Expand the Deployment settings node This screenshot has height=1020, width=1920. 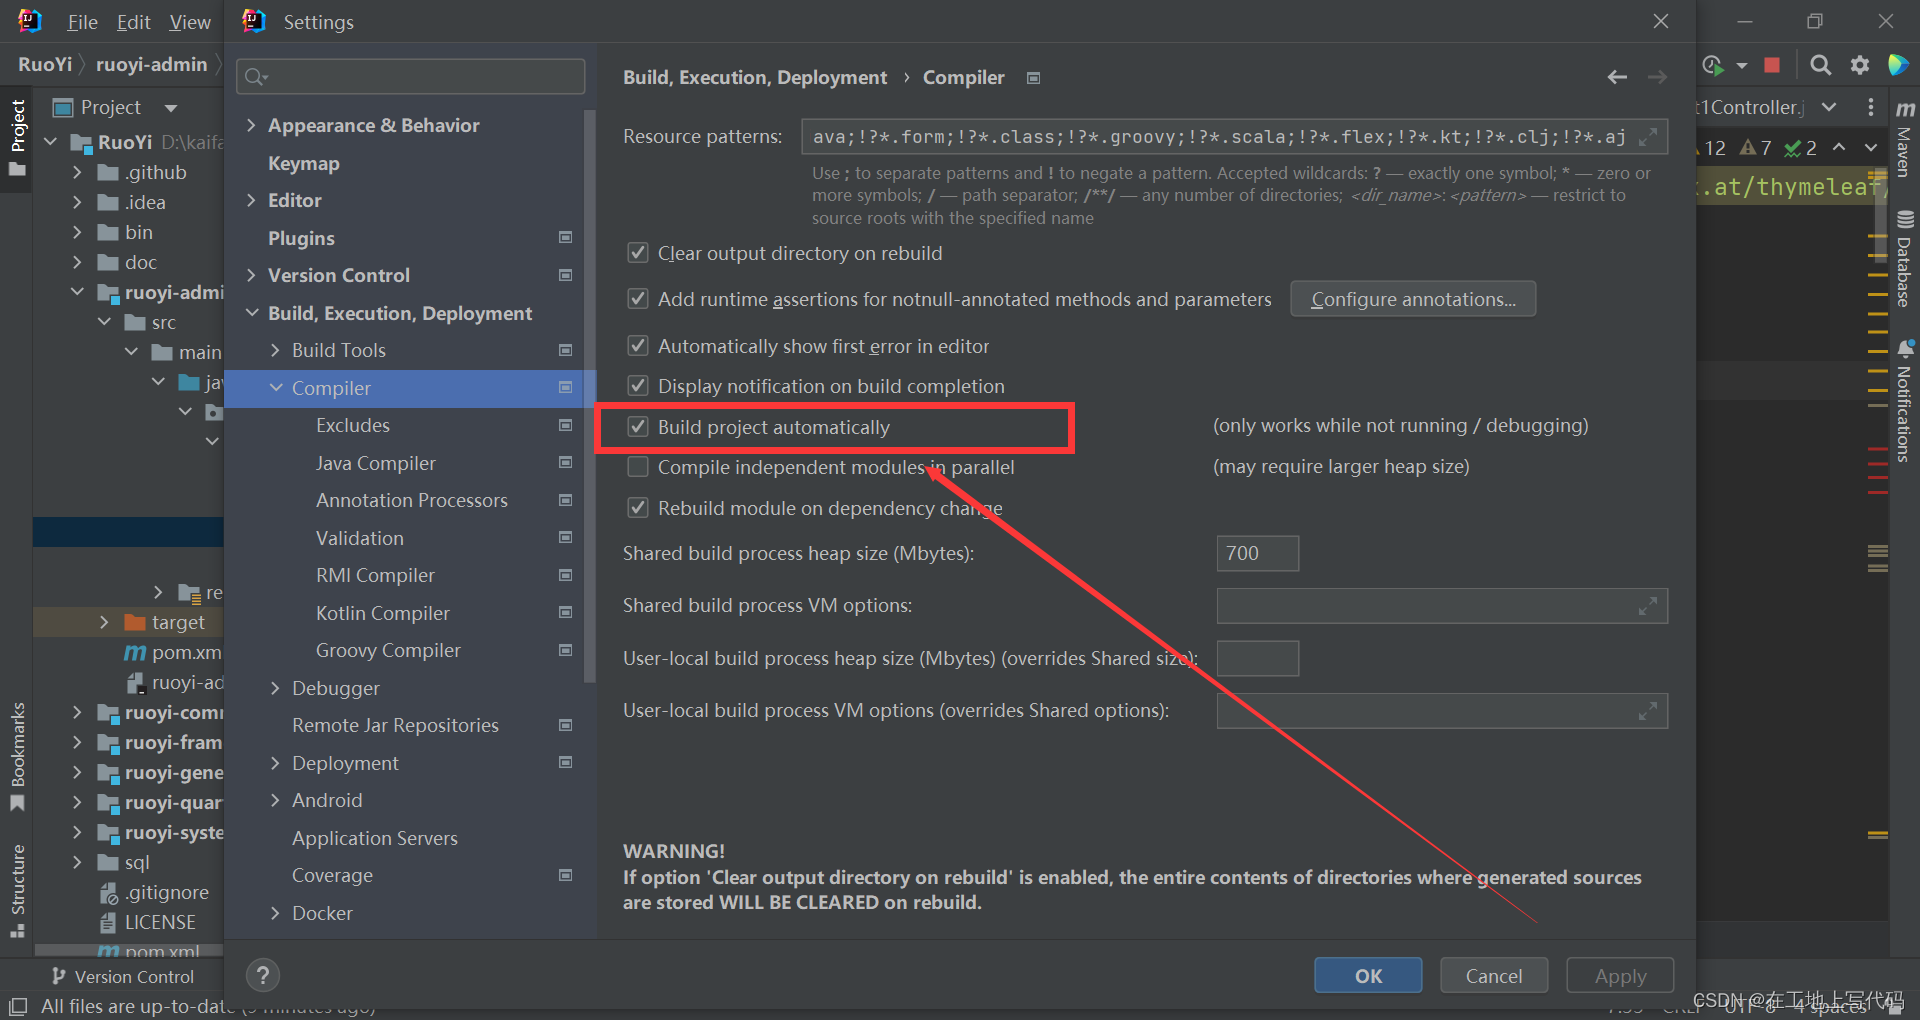click(275, 763)
